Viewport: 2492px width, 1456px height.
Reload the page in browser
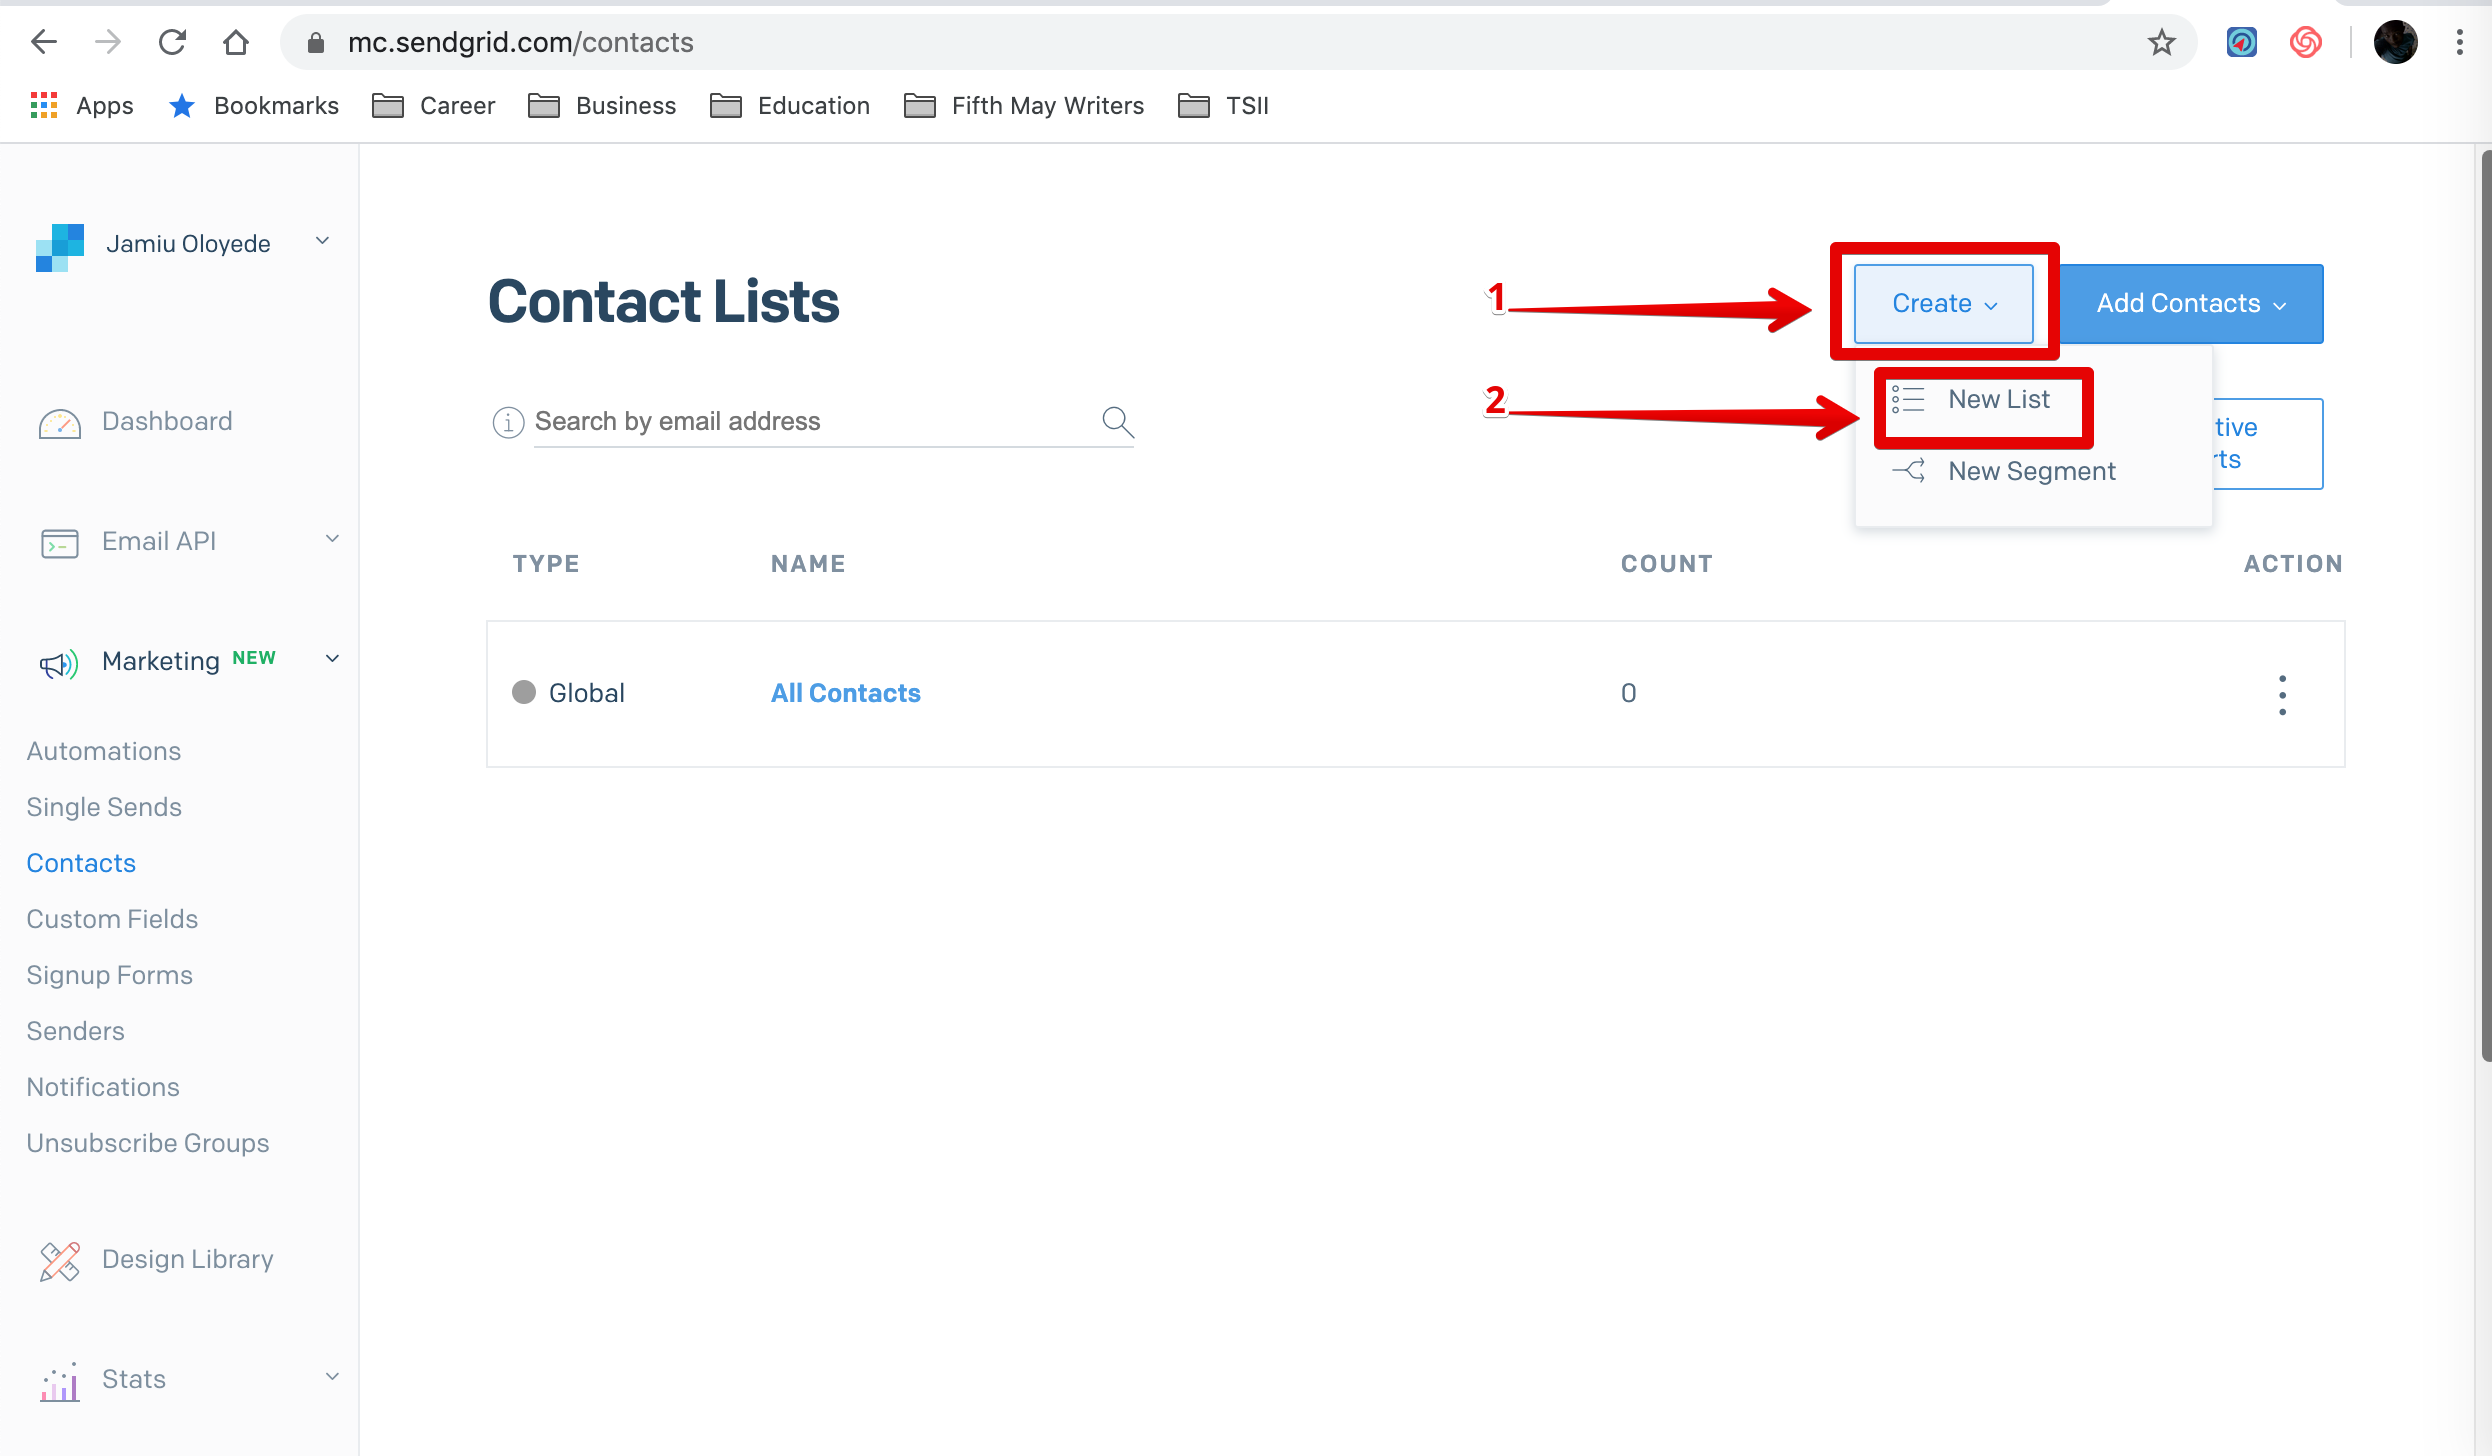coord(172,42)
